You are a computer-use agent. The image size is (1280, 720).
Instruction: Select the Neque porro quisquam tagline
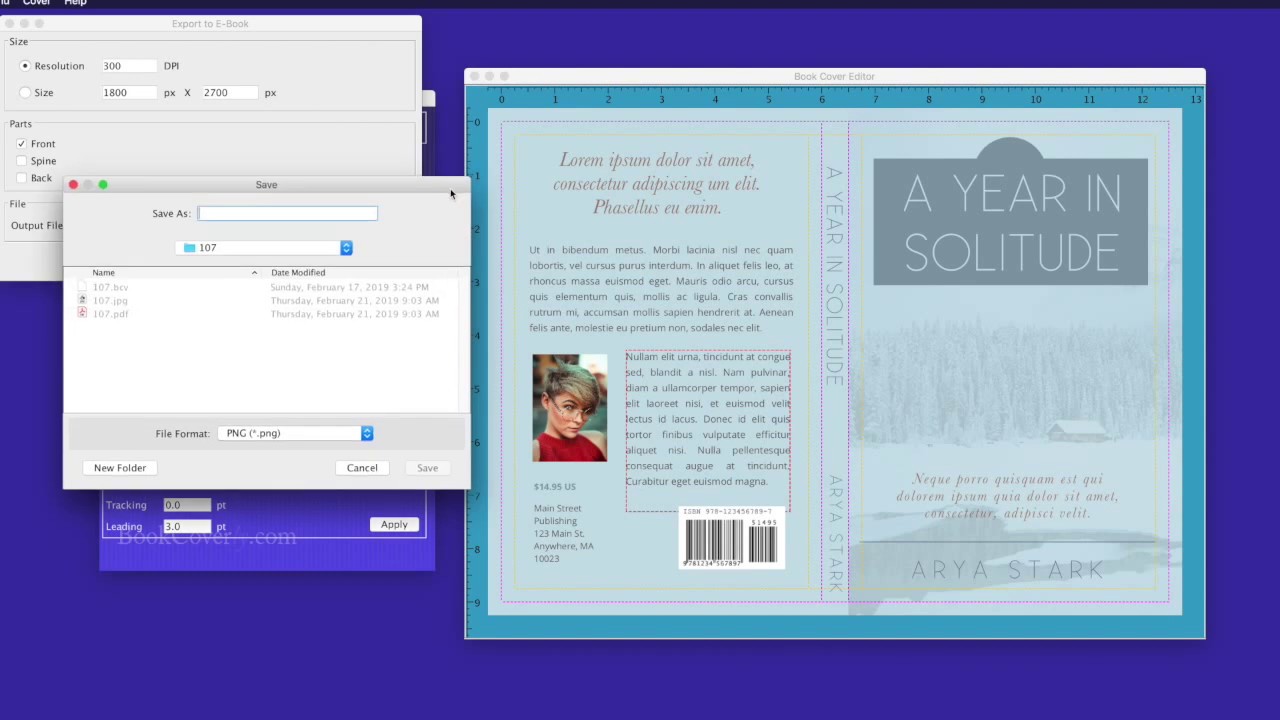coord(1007,496)
